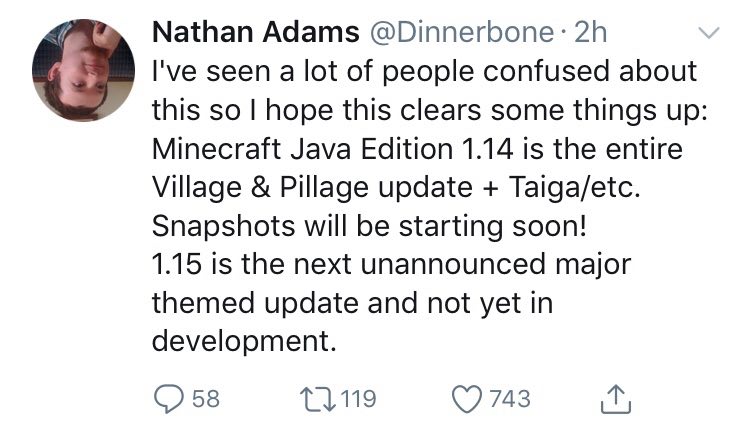The width and height of the screenshot is (750, 430).
Task: Click the tweet's opening line about confused people
Action: coord(423,73)
